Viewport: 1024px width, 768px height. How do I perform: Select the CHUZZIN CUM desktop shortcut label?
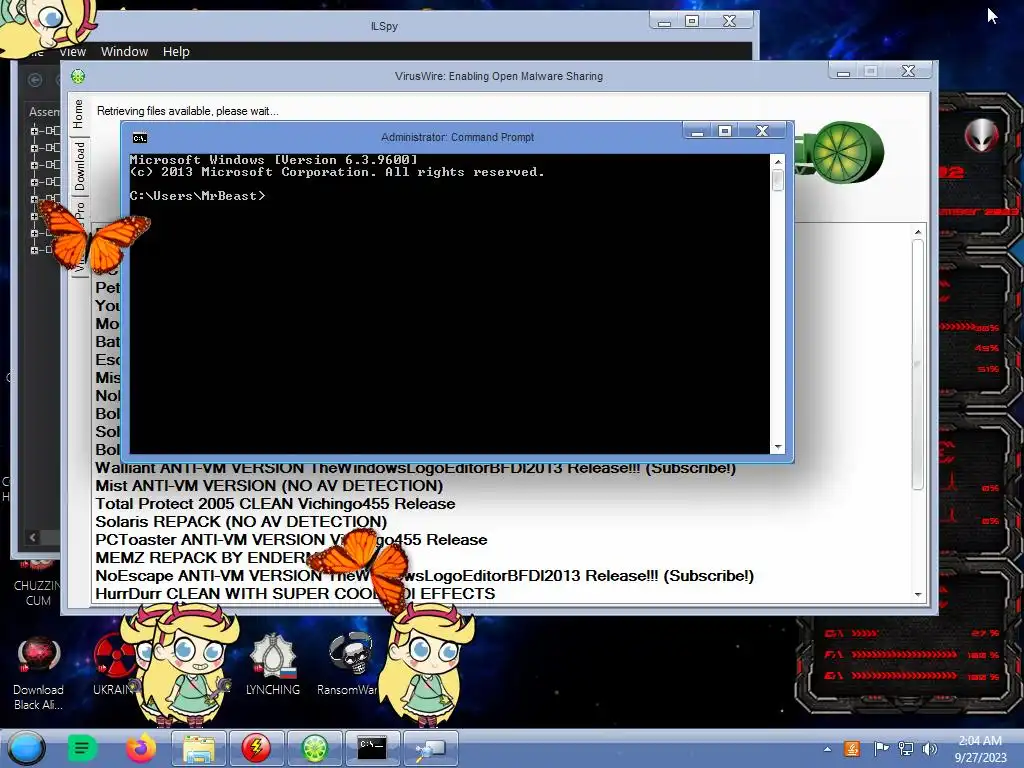click(37, 593)
